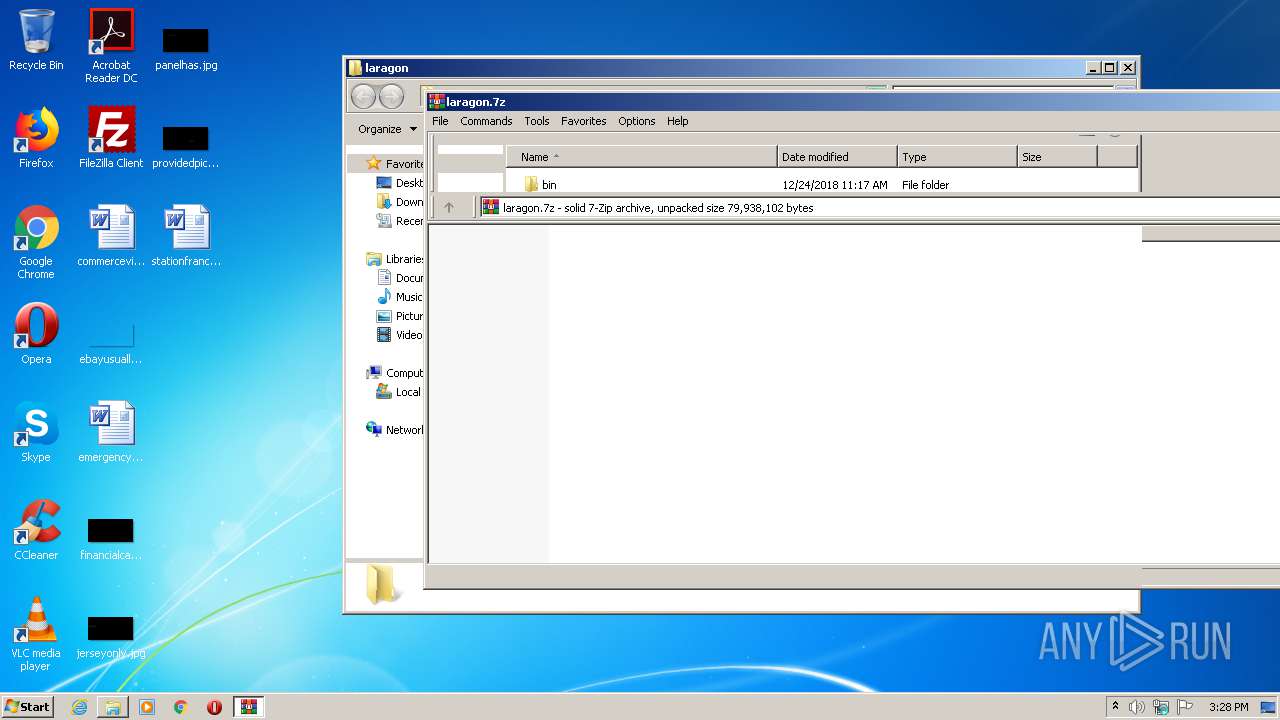1280x720 pixels.
Task: Sort by the Size column header
Action: (1057, 157)
